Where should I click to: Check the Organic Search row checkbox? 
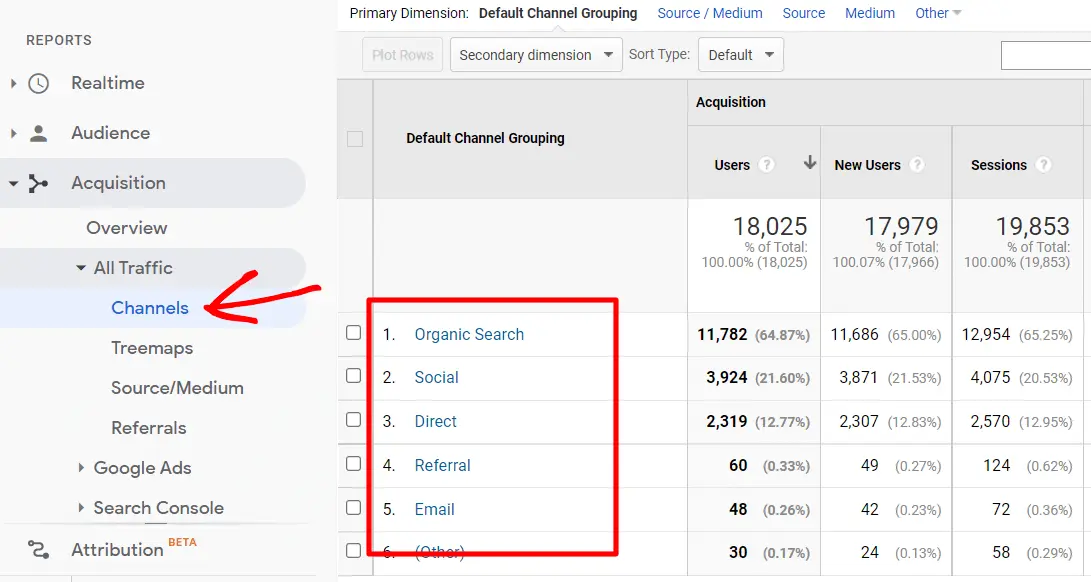click(x=354, y=333)
